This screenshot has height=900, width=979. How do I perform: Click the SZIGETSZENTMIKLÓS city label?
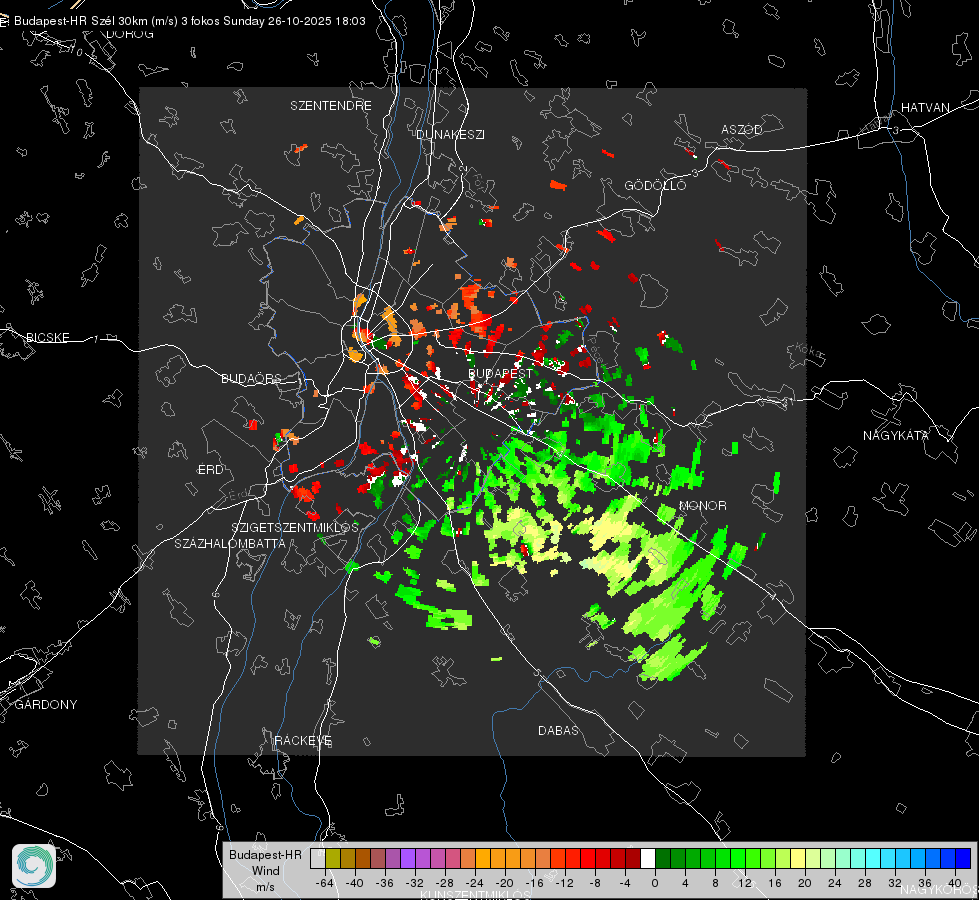(x=295, y=527)
